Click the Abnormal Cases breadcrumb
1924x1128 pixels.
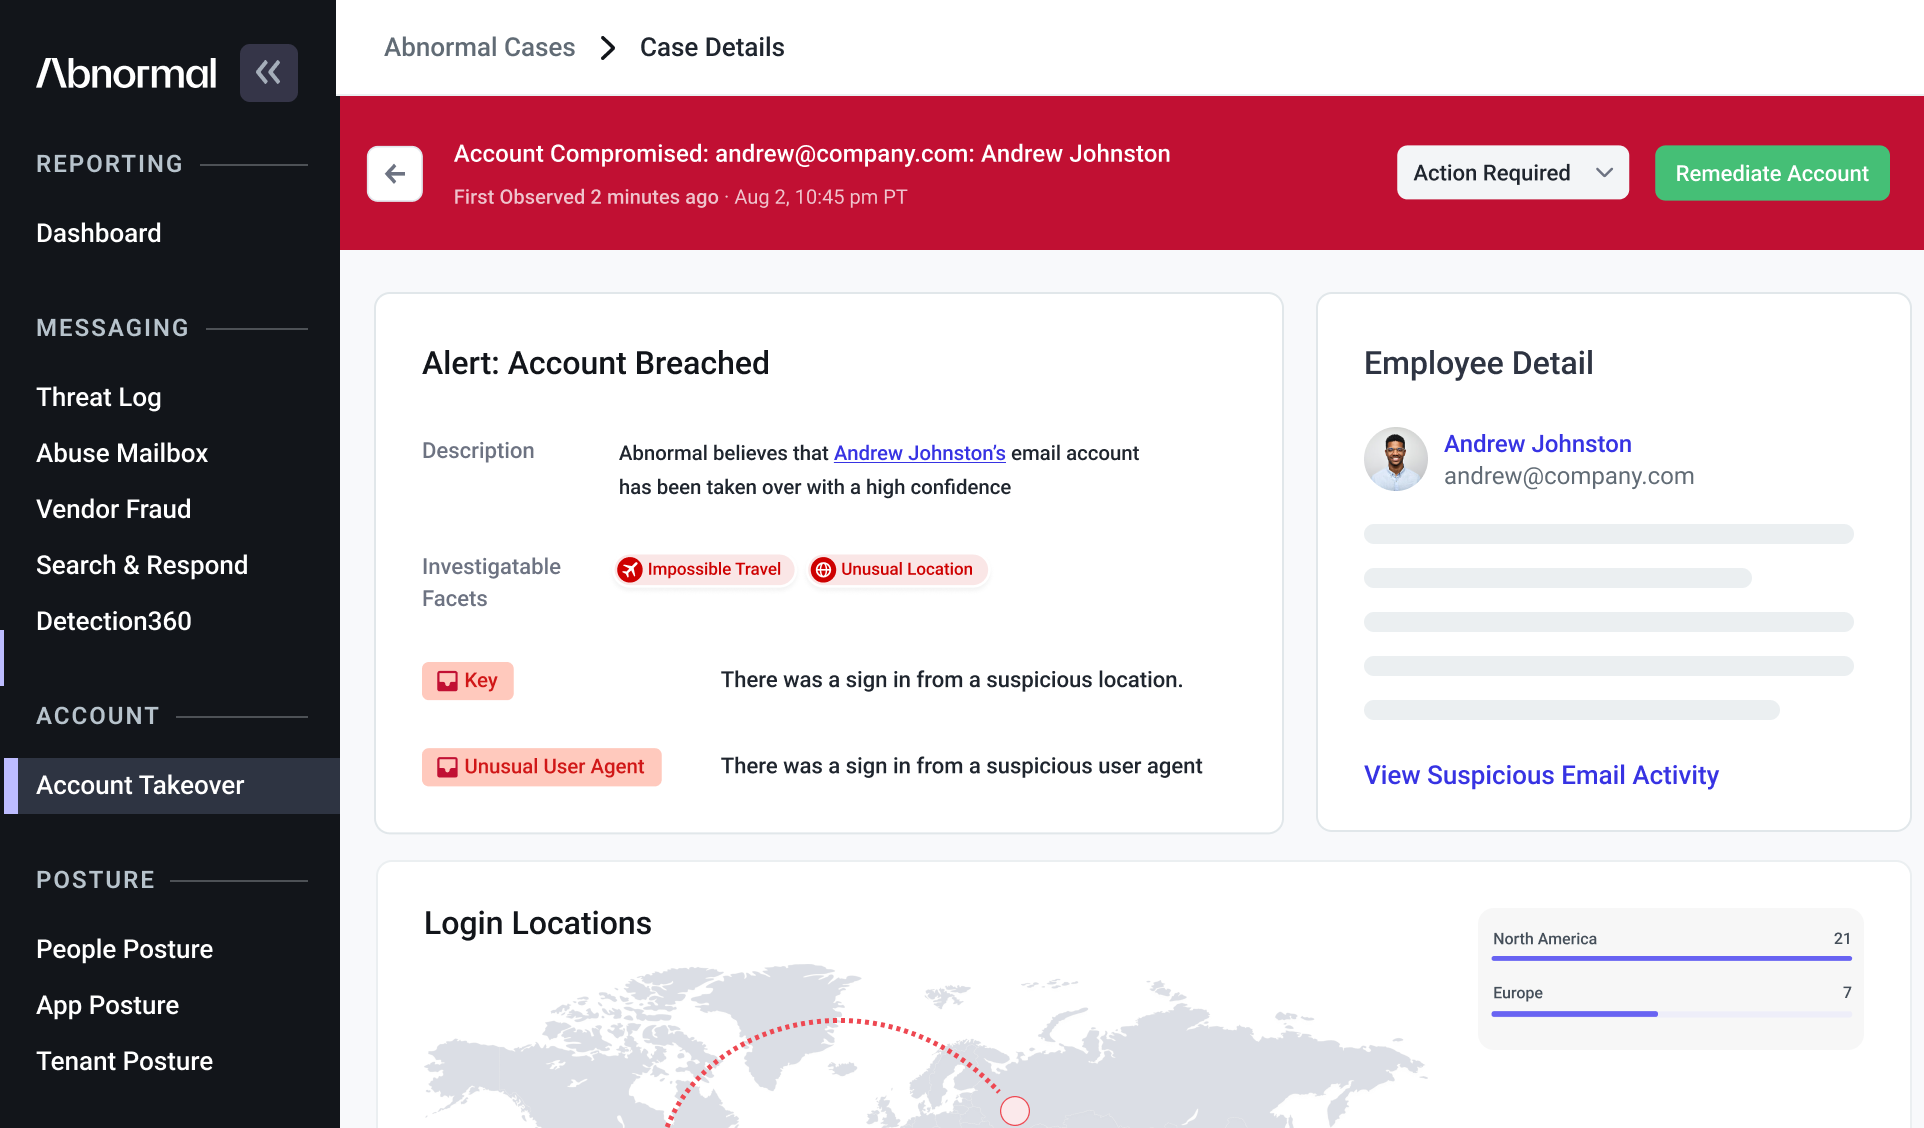pyautogui.click(x=480, y=48)
